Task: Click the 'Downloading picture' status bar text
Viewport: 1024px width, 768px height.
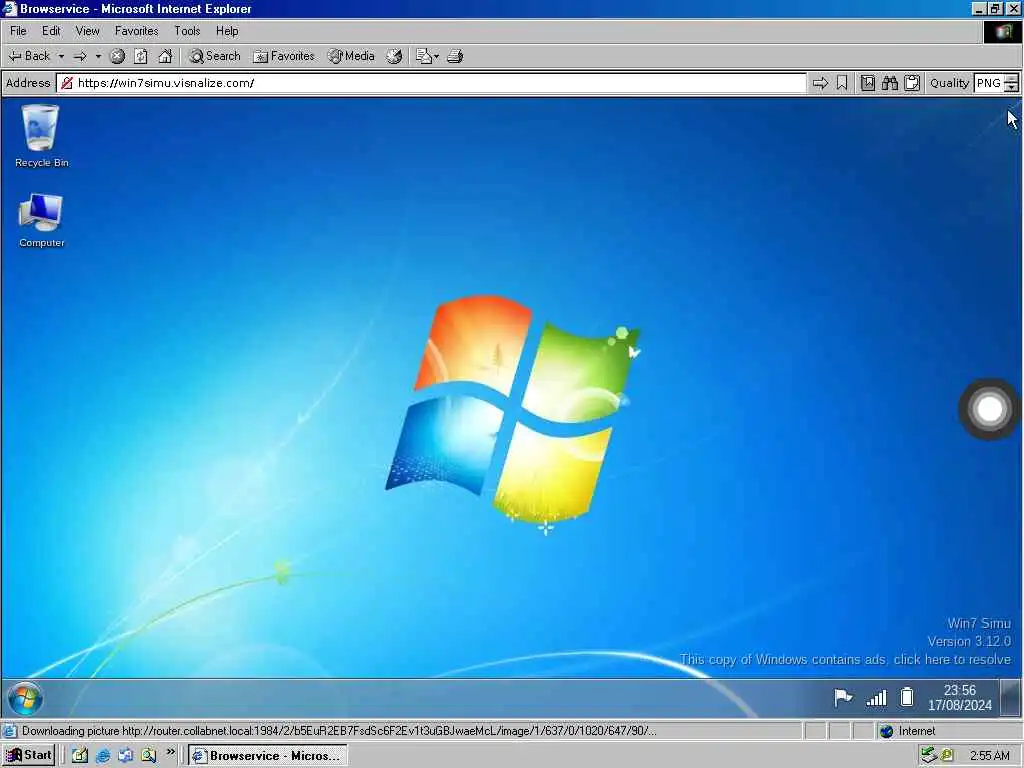Action: (339, 731)
